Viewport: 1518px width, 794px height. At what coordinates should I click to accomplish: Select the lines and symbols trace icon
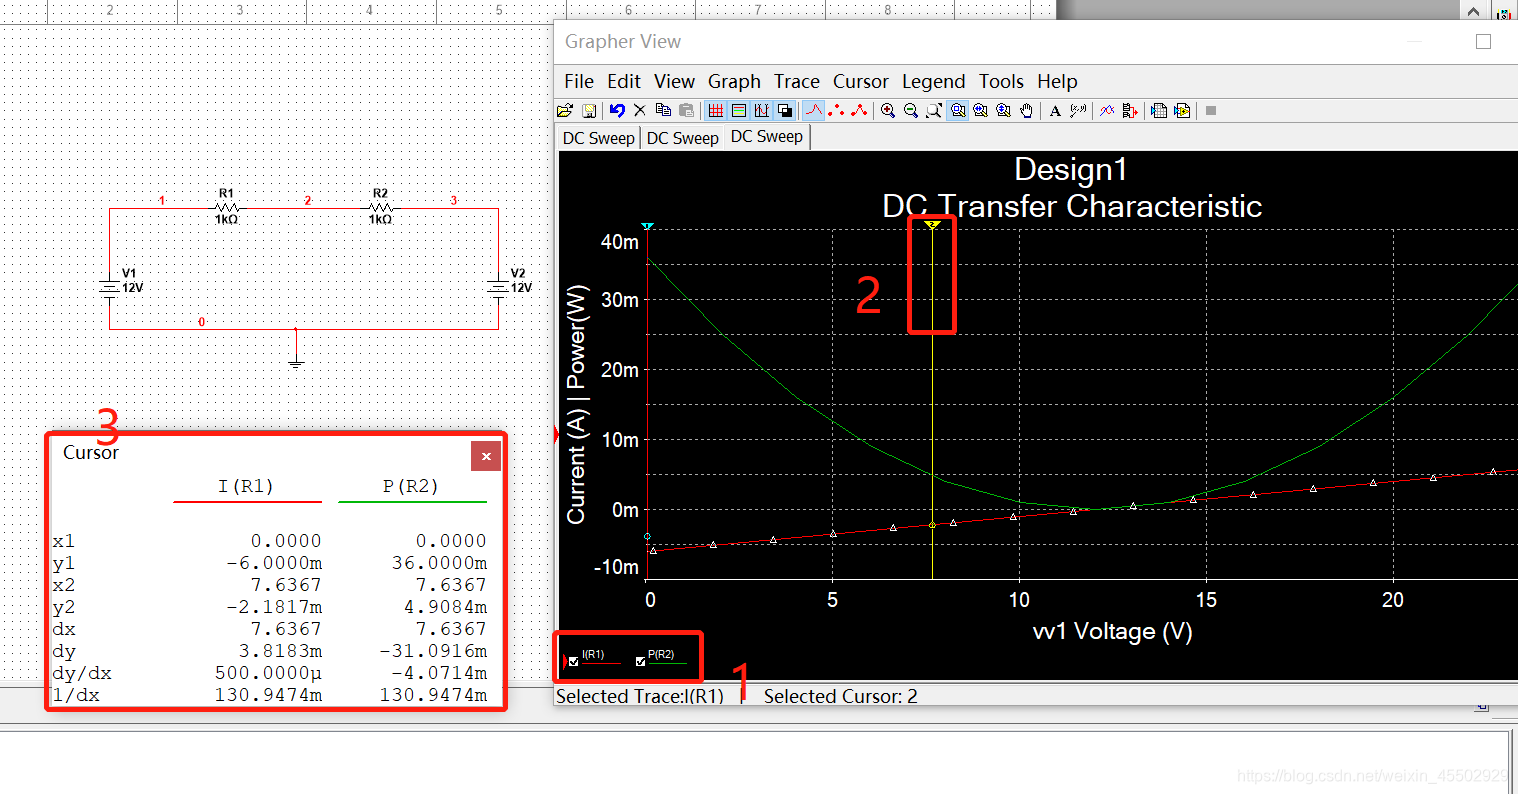[x=859, y=110]
